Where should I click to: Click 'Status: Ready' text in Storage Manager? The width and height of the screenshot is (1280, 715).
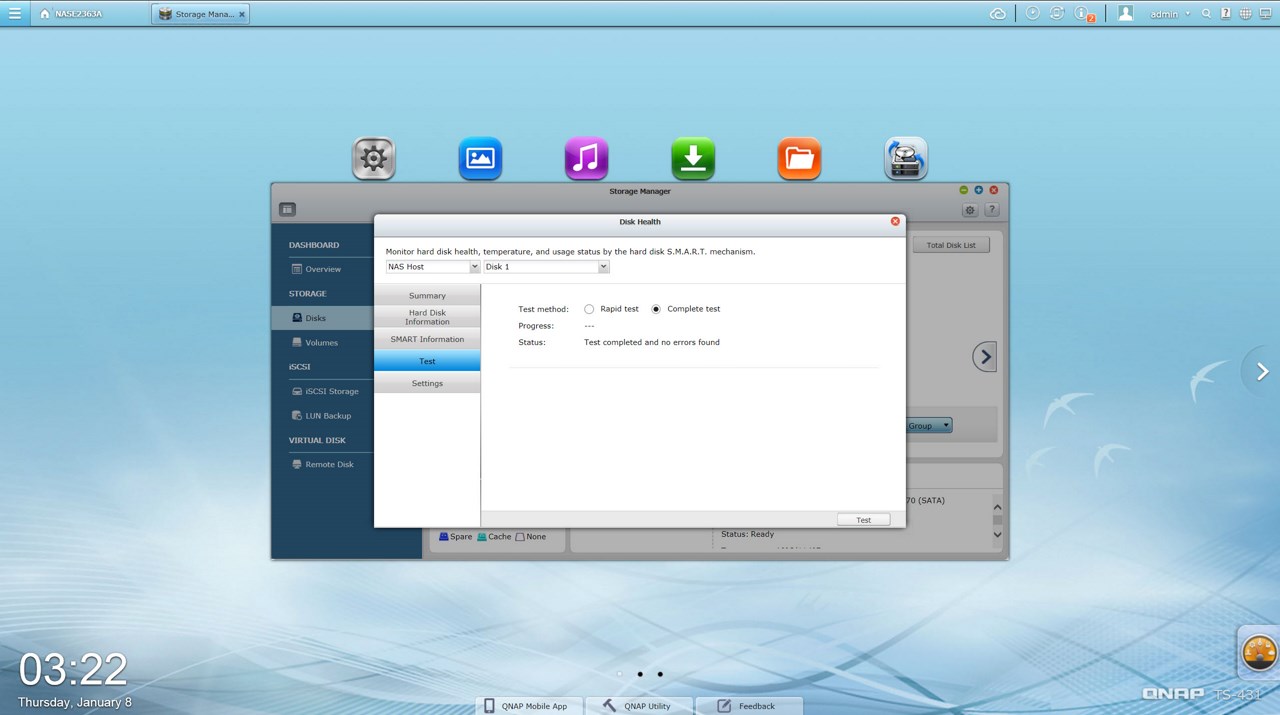pyautogui.click(x=748, y=534)
